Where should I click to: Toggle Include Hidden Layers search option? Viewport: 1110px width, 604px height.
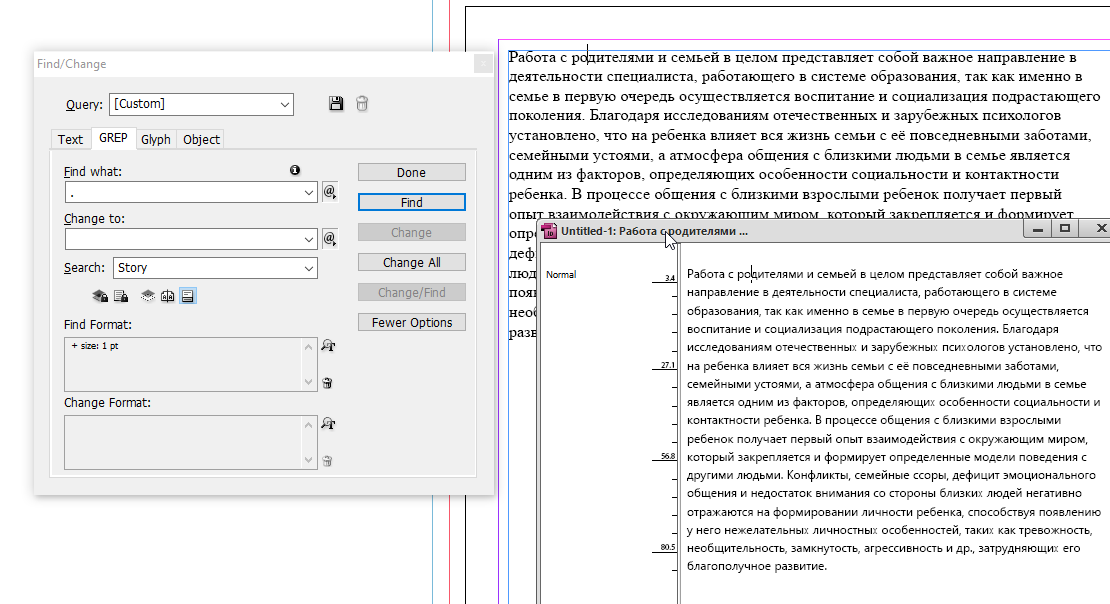[x=147, y=296]
